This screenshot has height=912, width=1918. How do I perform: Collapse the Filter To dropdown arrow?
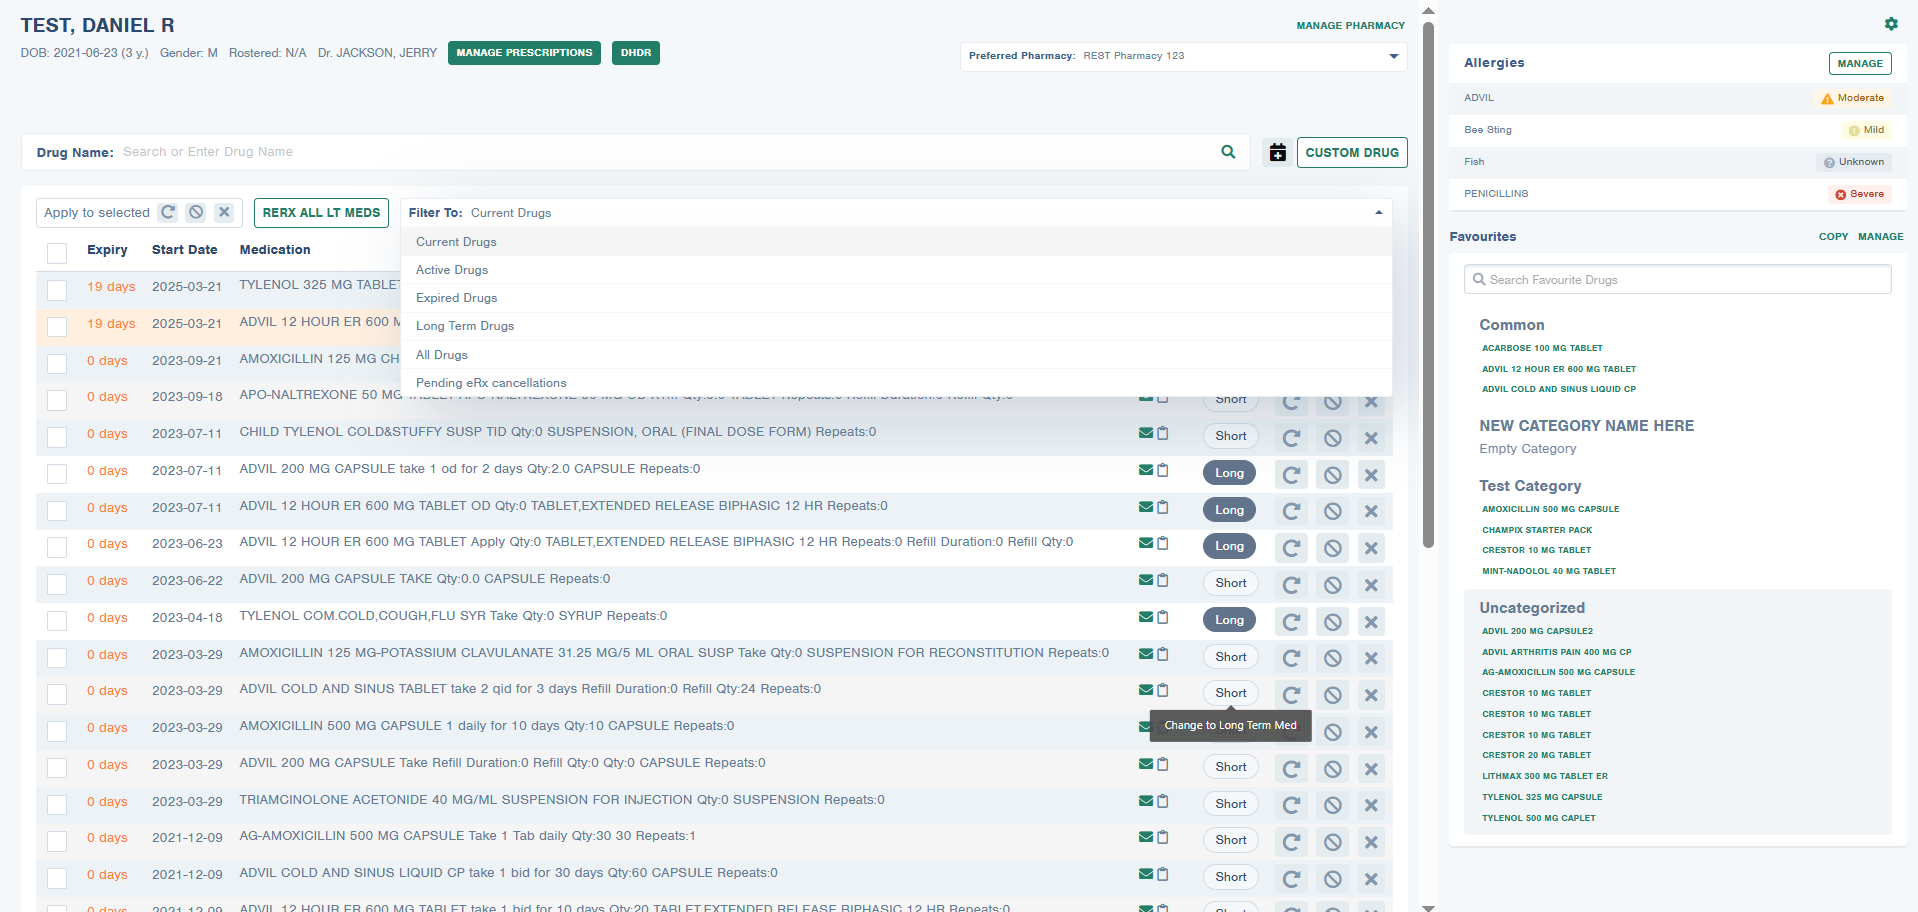(x=1378, y=213)
